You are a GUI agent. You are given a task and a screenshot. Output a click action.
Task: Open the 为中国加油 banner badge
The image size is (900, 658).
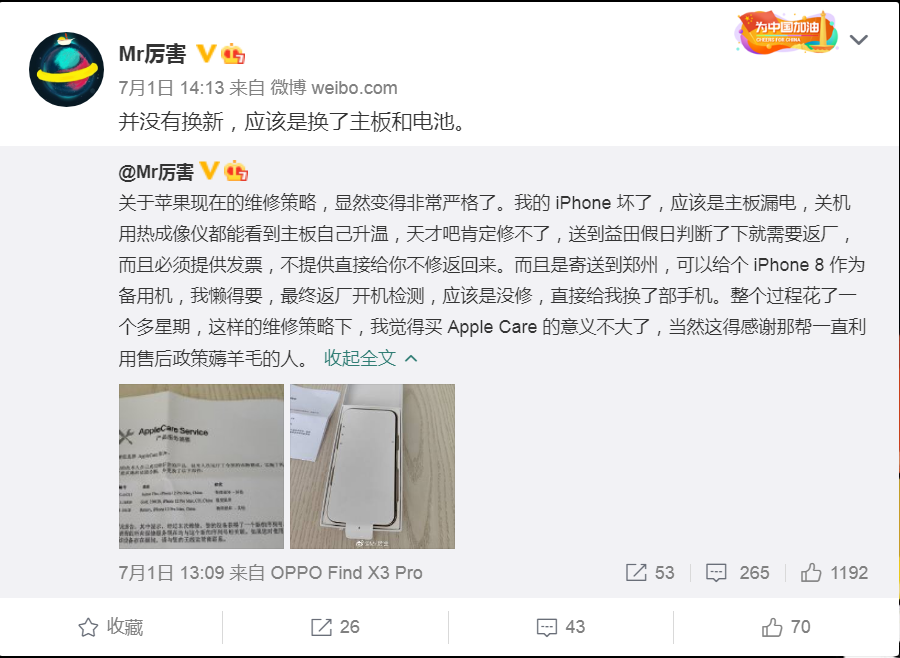[786, 33]
